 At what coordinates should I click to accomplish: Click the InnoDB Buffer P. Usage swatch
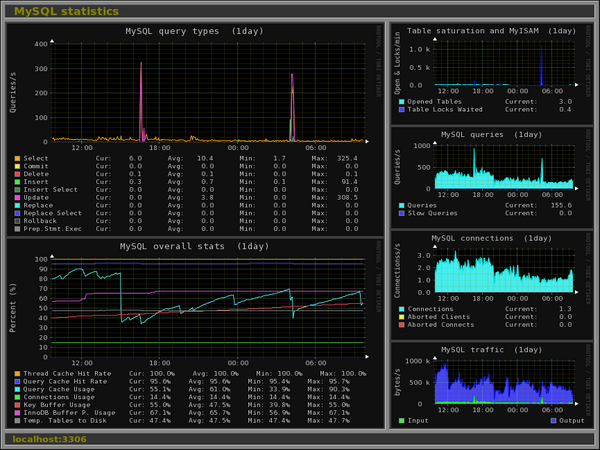click(x=17, y=413)
